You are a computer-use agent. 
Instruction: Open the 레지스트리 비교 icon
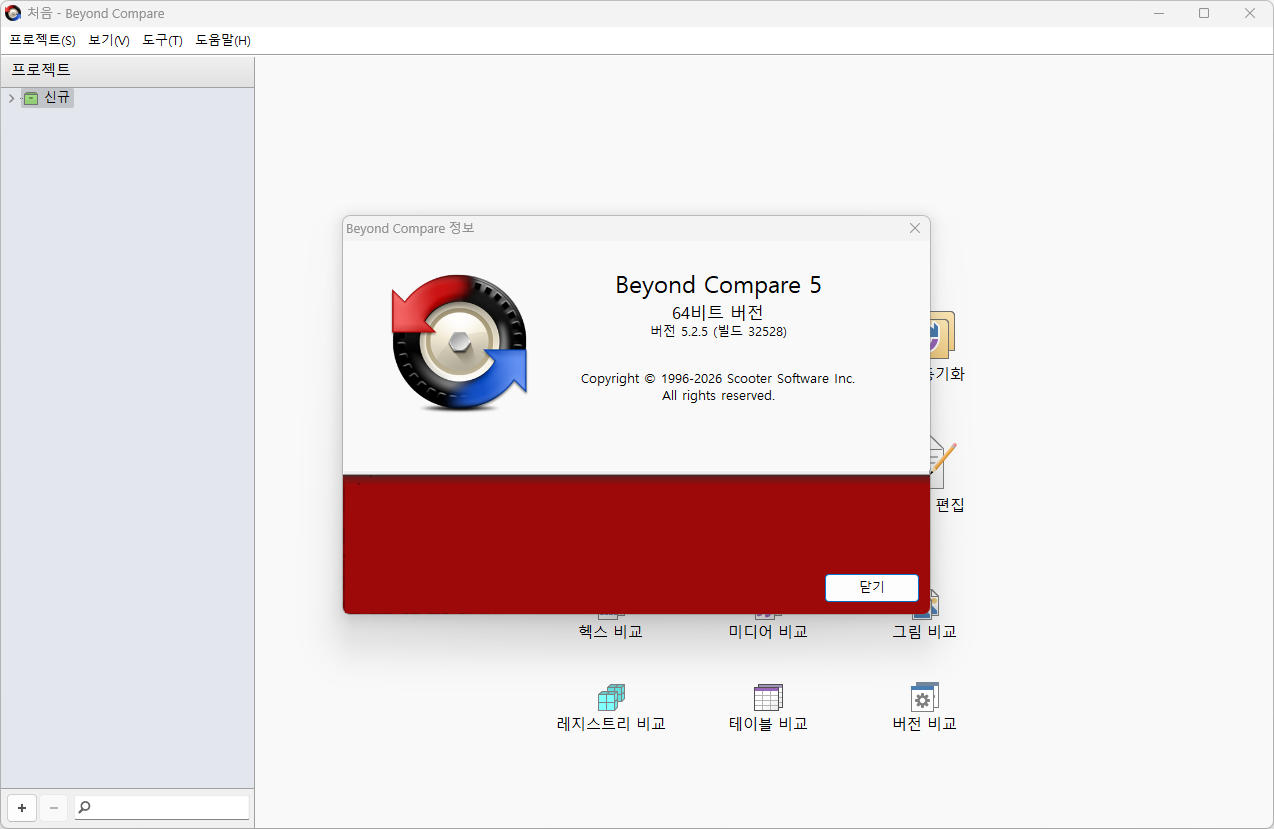point(611,698)
